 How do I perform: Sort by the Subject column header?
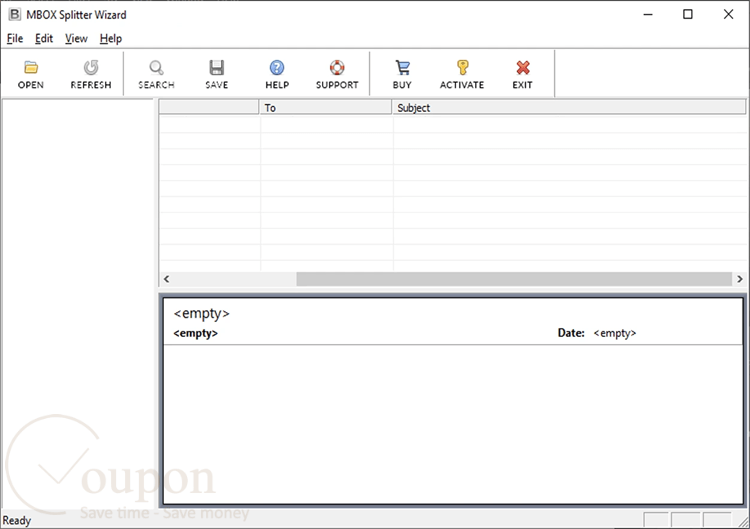pos(569,108)
